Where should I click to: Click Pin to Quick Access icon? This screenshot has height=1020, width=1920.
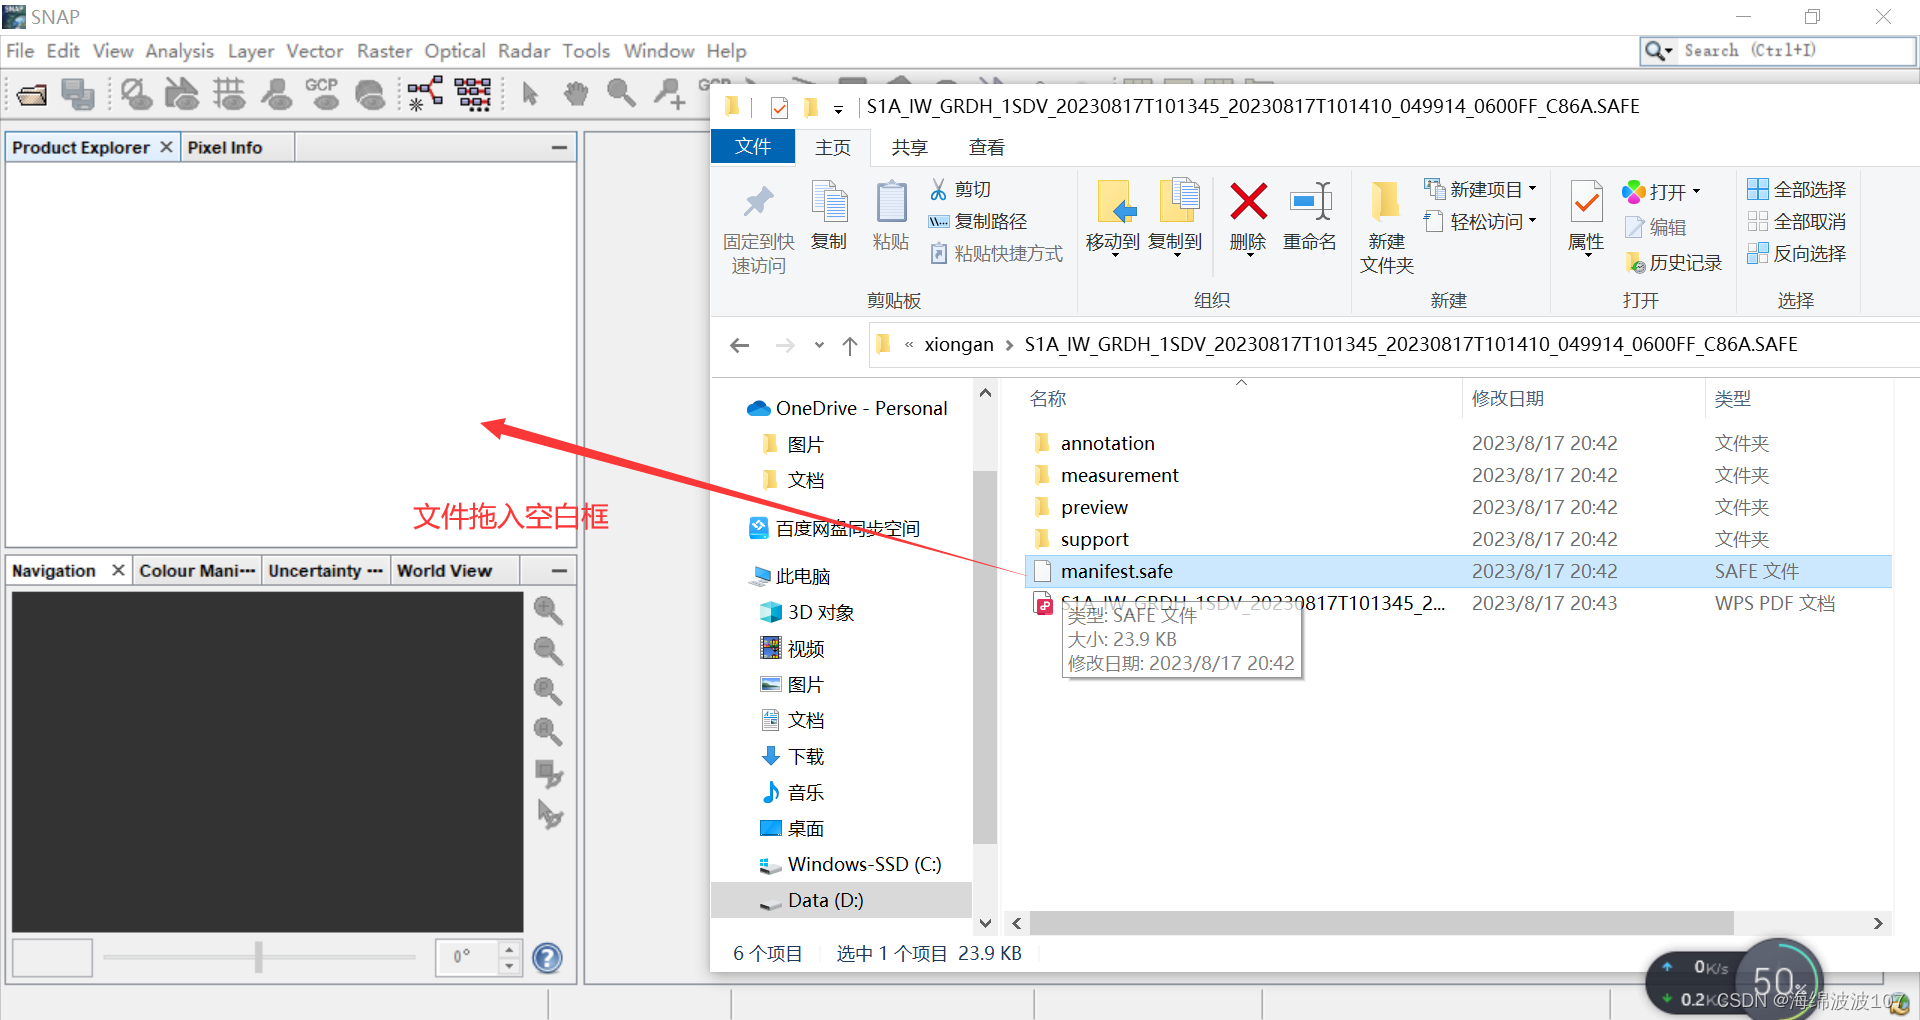click(759, 202)
